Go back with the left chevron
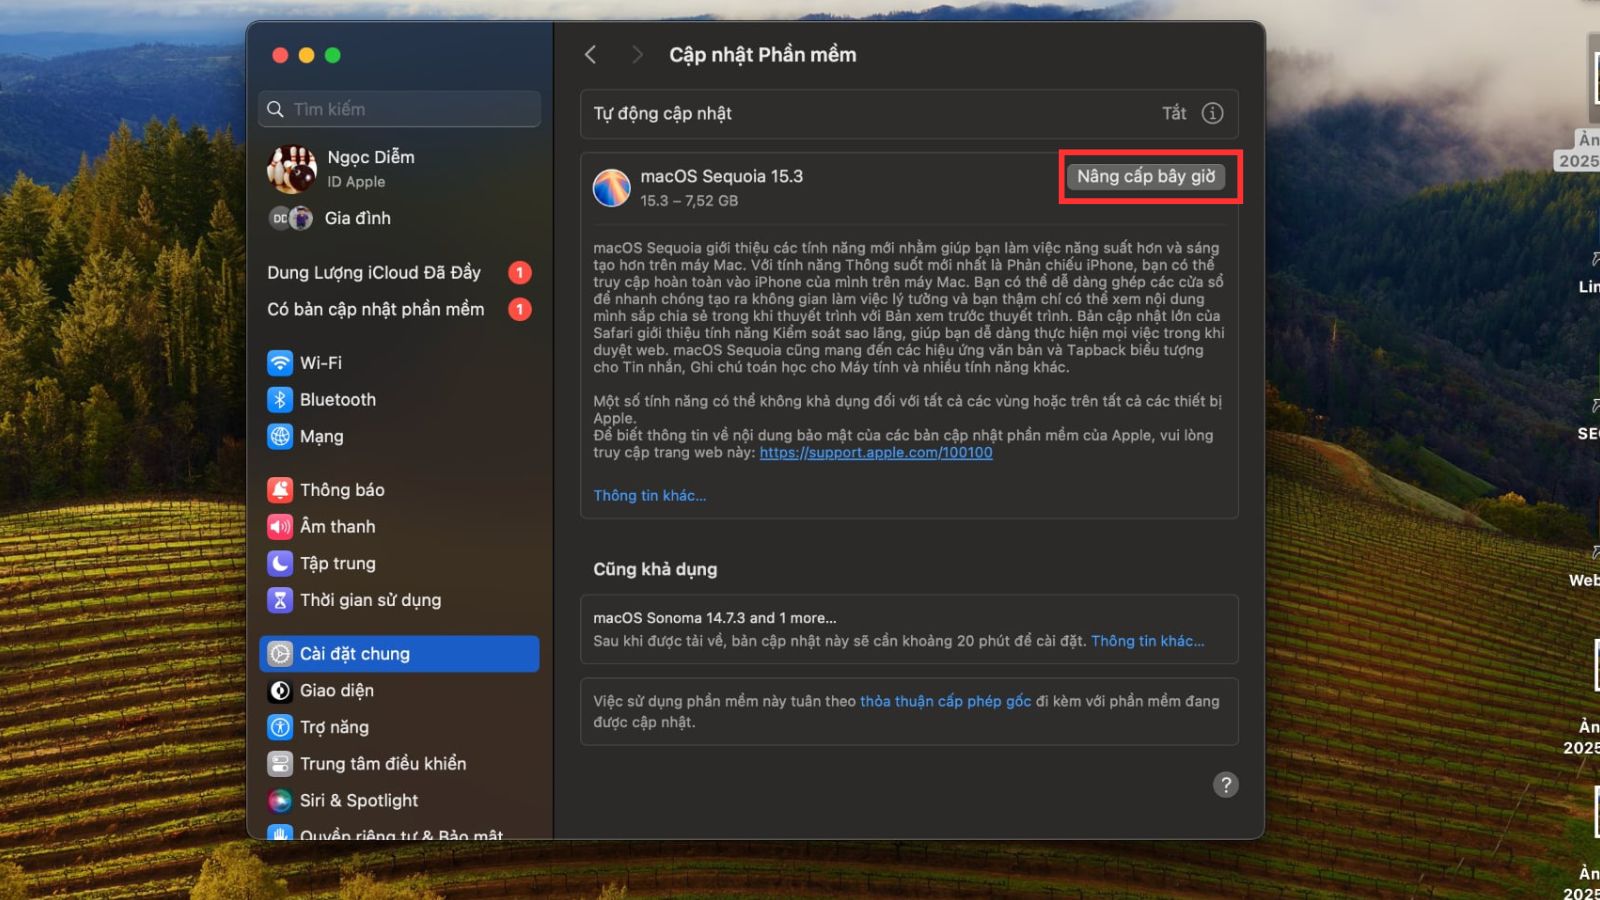Screen dimensions: 1600x900 click(591, 55)
